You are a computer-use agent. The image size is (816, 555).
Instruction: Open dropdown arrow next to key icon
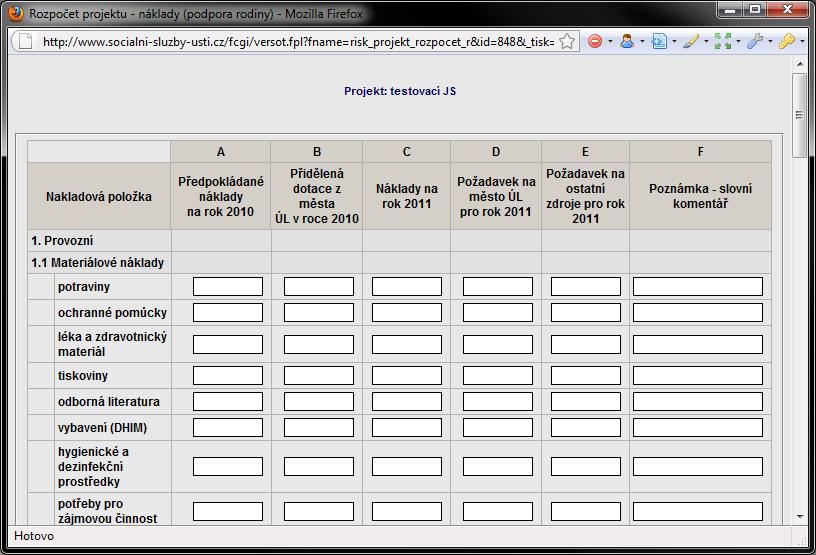tap(802, 41)
